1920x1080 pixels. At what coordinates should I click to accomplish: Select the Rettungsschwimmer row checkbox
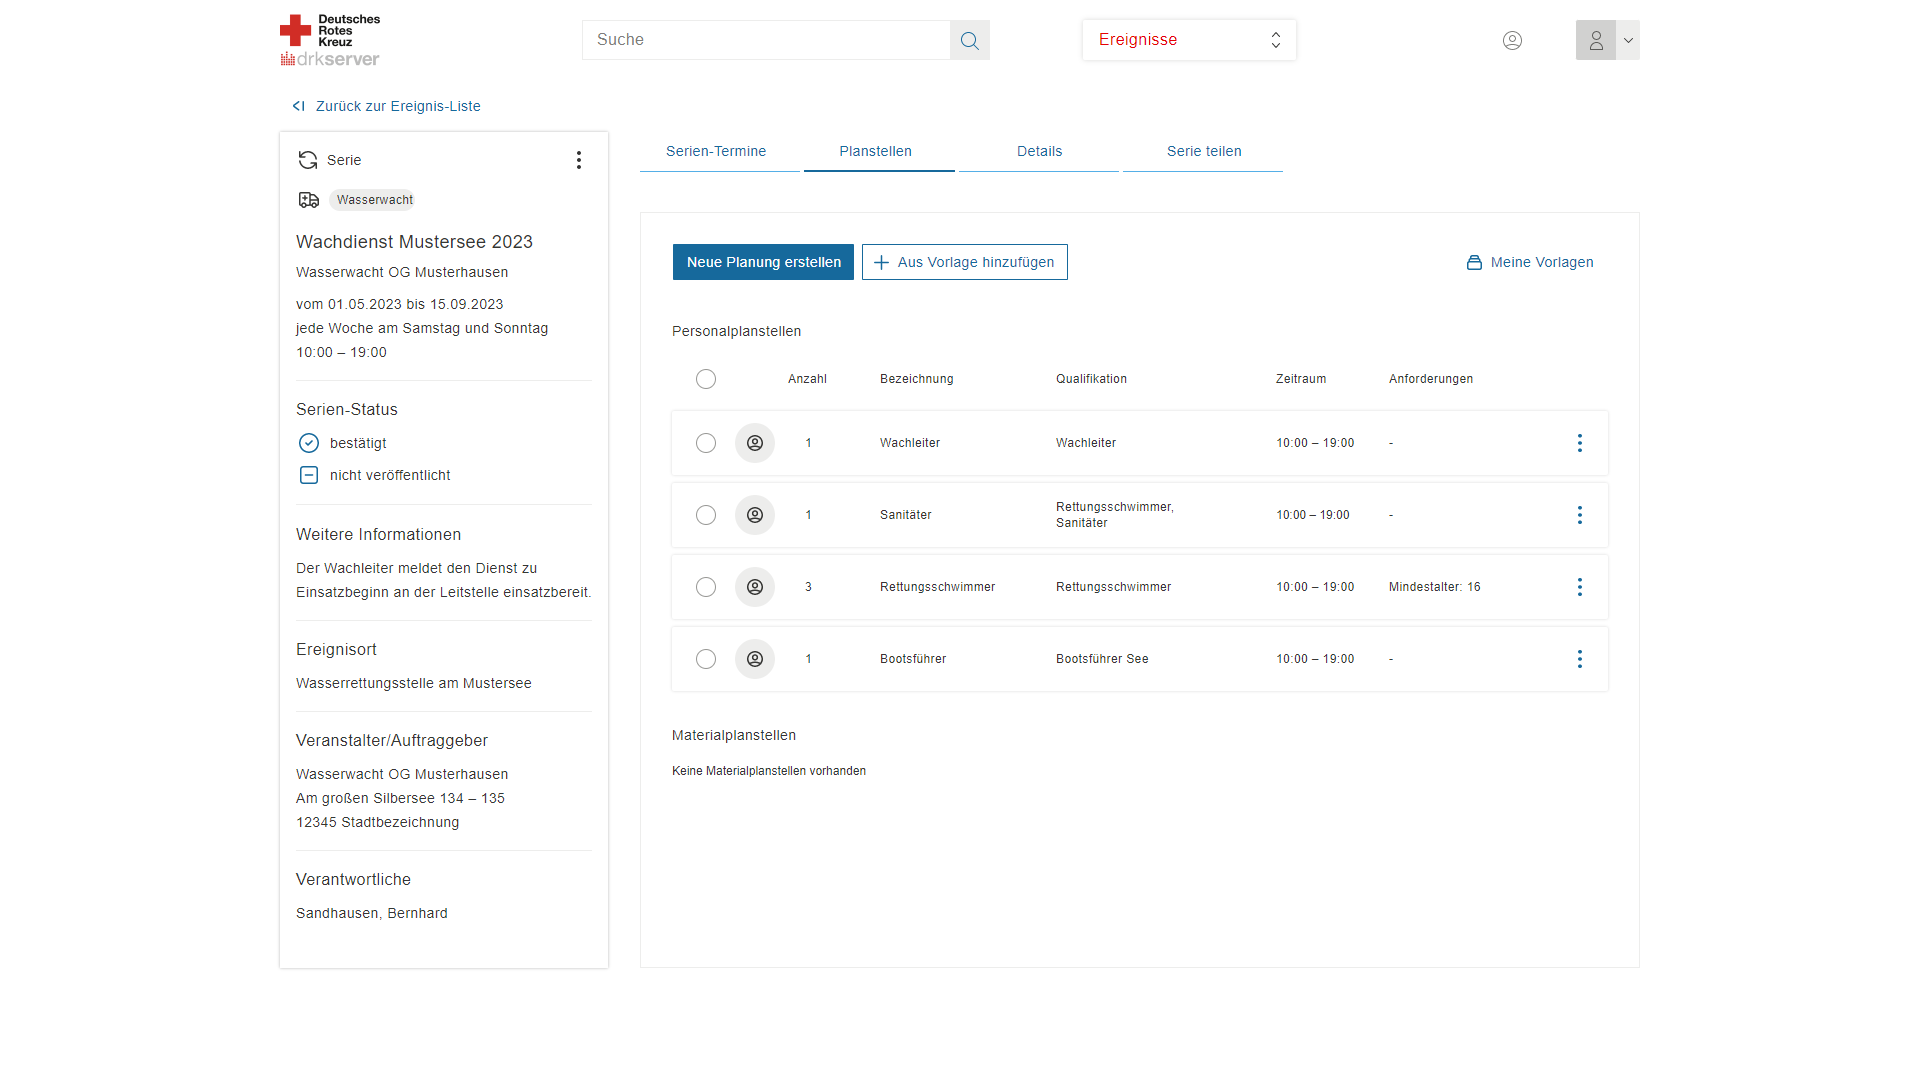[x=706, y=587]
